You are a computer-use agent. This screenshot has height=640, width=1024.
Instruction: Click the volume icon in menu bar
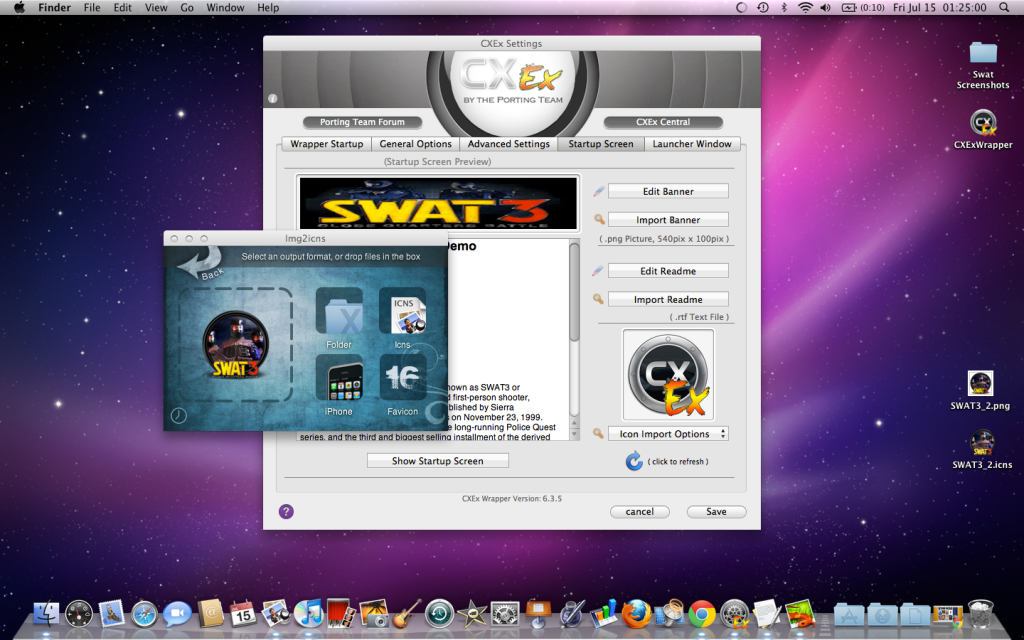825,8
